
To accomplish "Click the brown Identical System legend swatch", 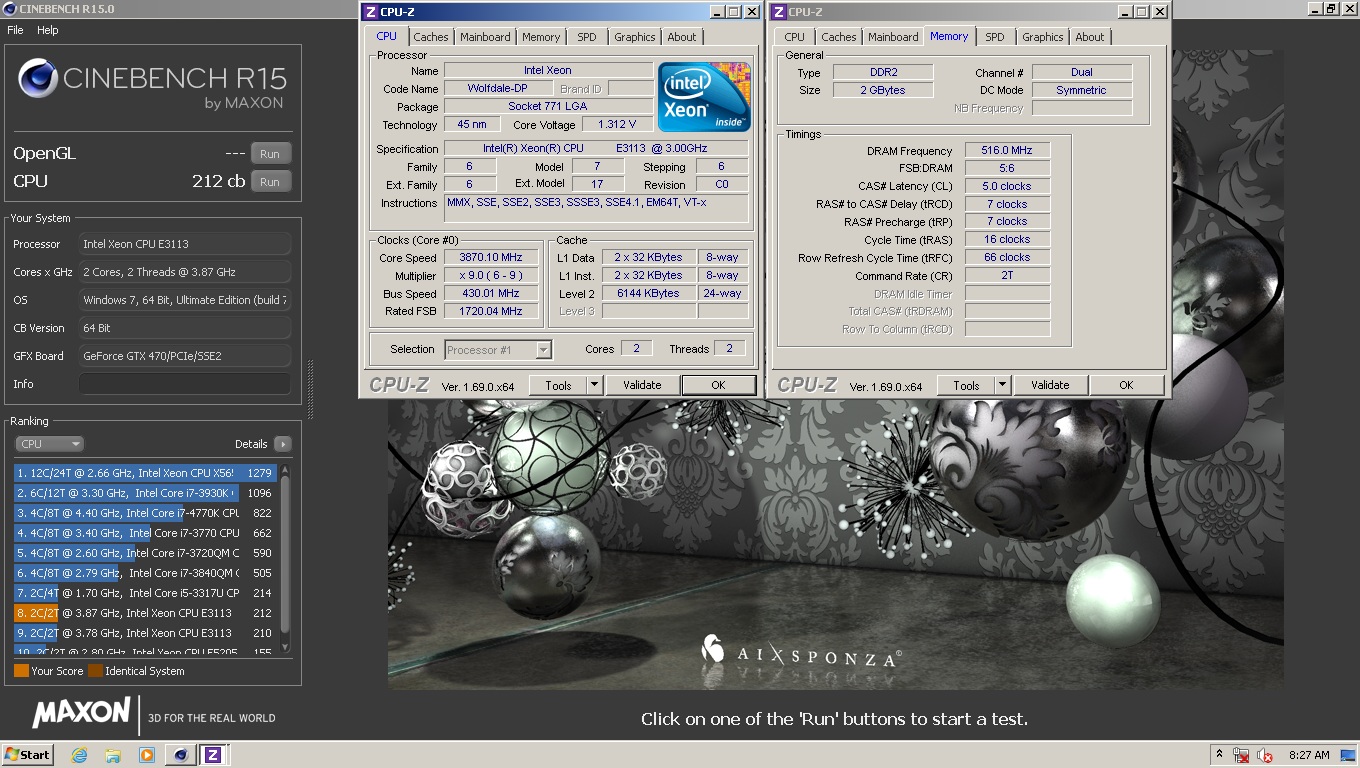I will click(x=95, y=671).
